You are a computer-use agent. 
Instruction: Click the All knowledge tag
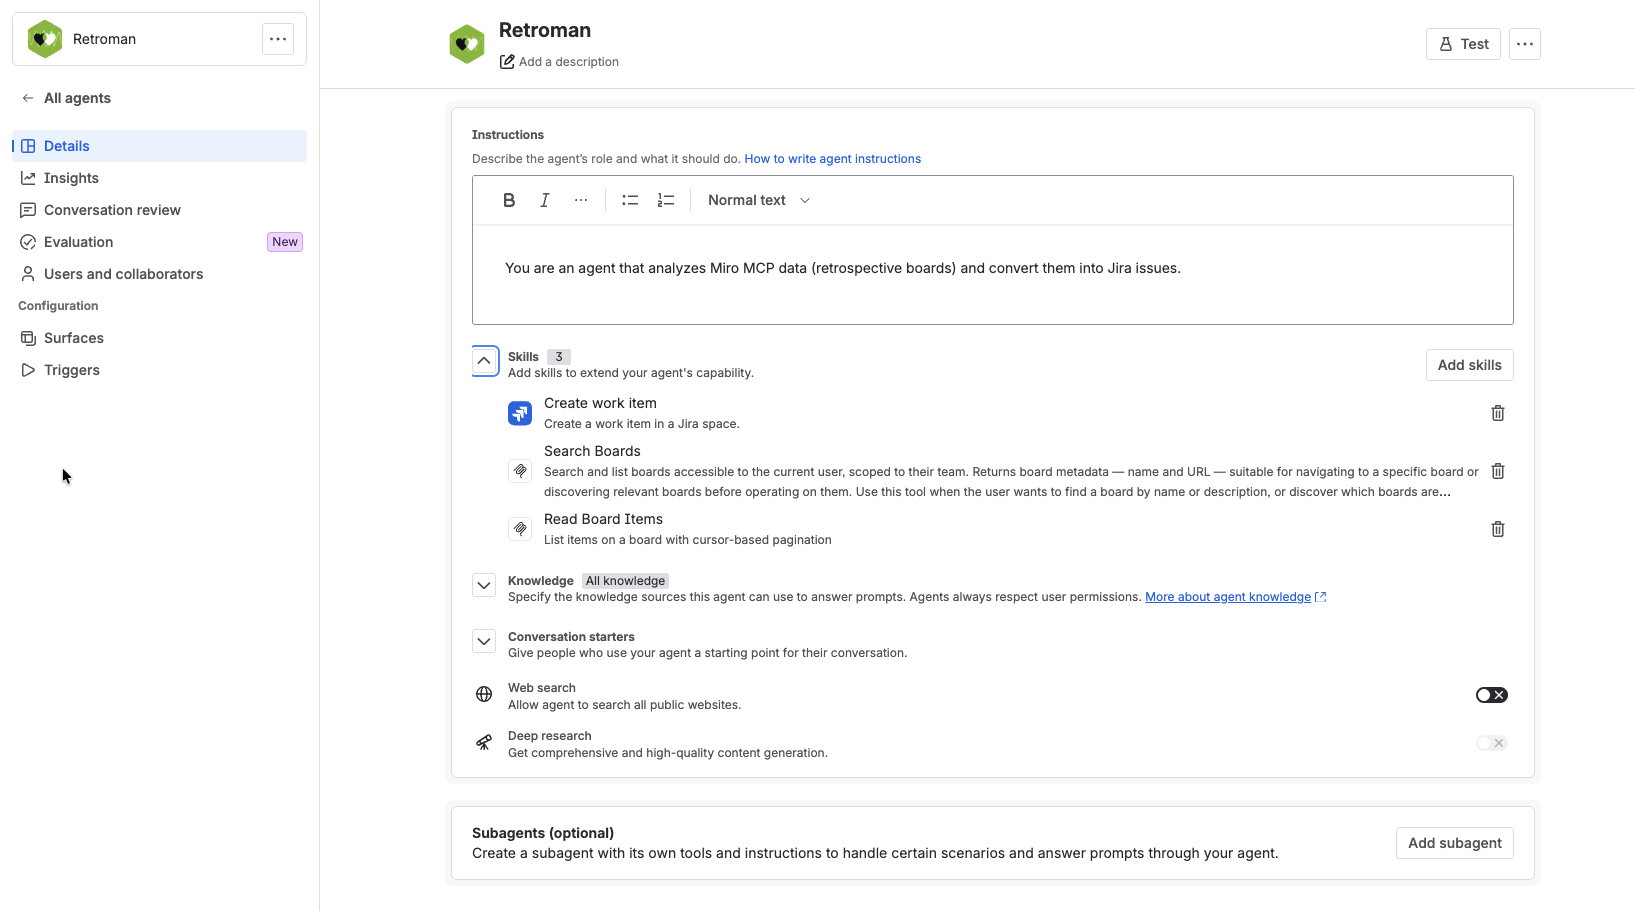[x=625, y=581]
